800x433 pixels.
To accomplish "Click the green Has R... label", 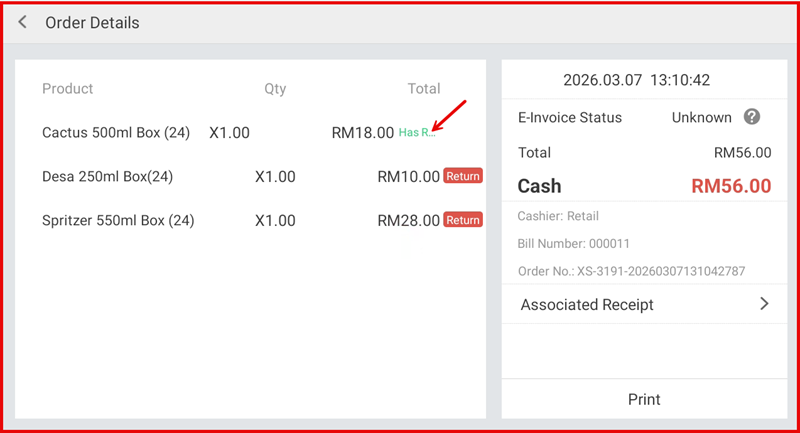I will point(417,133).
